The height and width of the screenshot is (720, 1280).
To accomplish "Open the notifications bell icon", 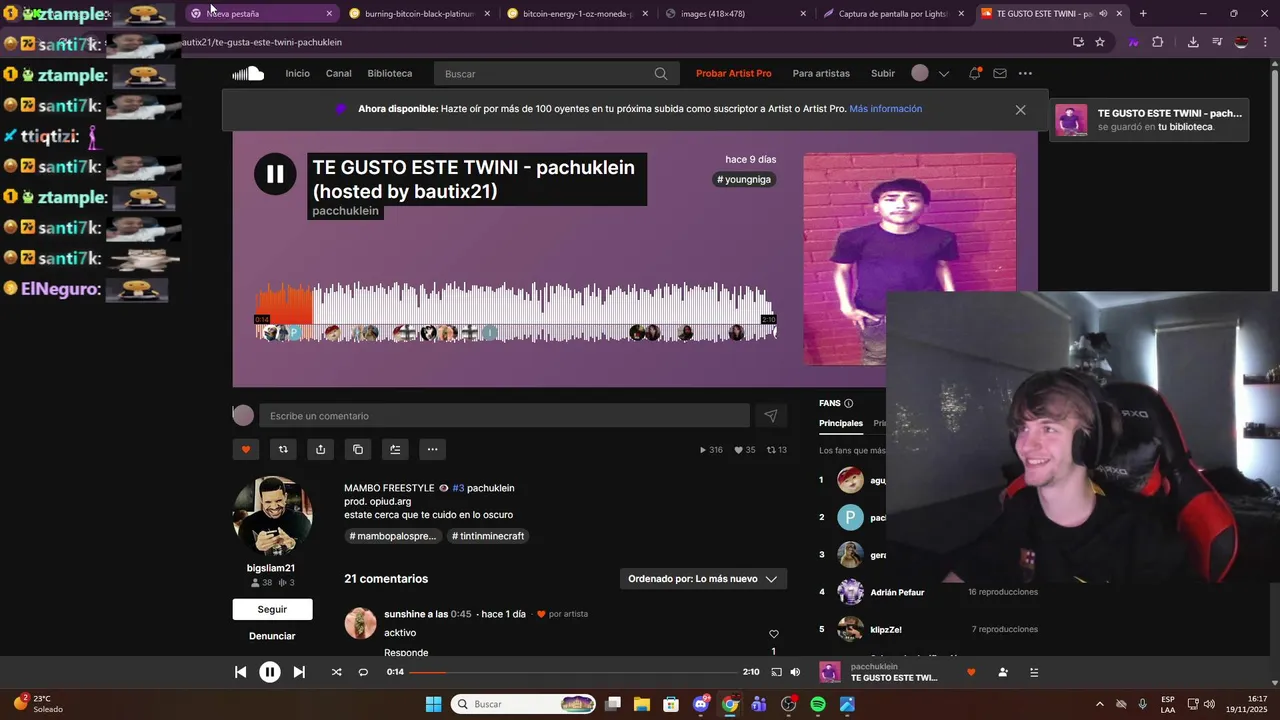I will (x=974, y=73).
